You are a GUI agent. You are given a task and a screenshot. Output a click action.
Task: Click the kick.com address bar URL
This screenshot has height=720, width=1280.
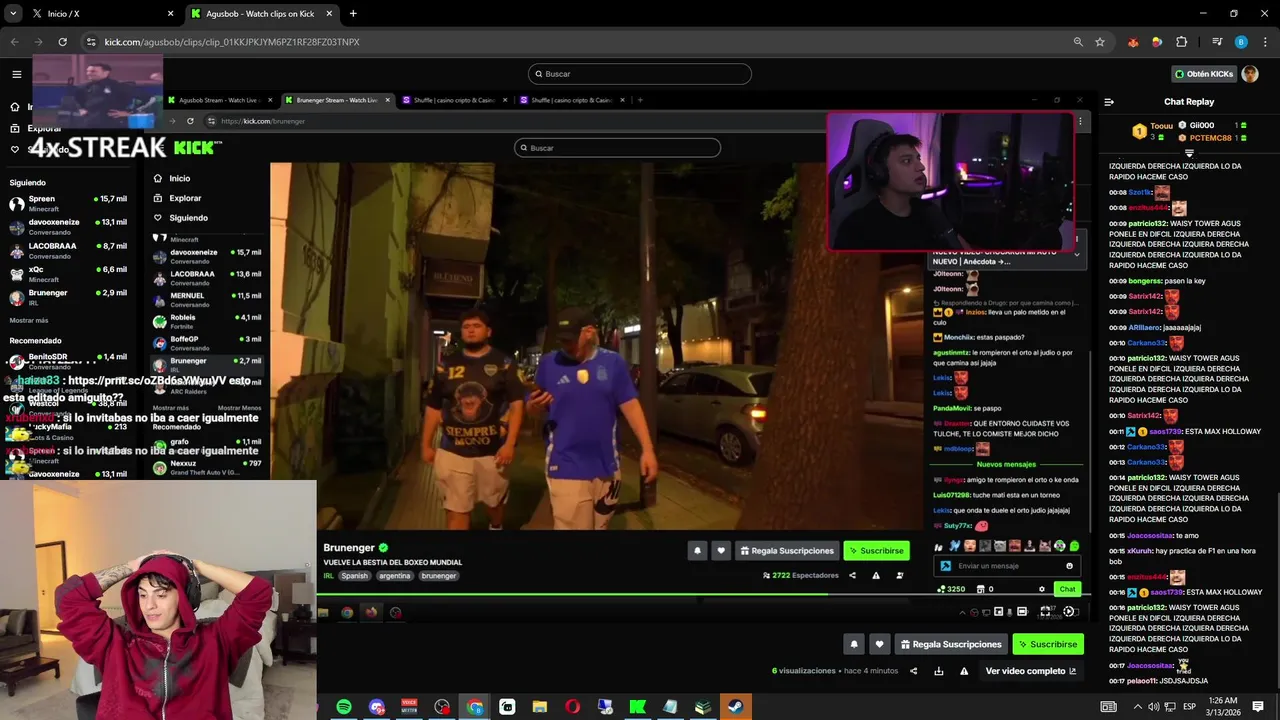pos(232,42)
